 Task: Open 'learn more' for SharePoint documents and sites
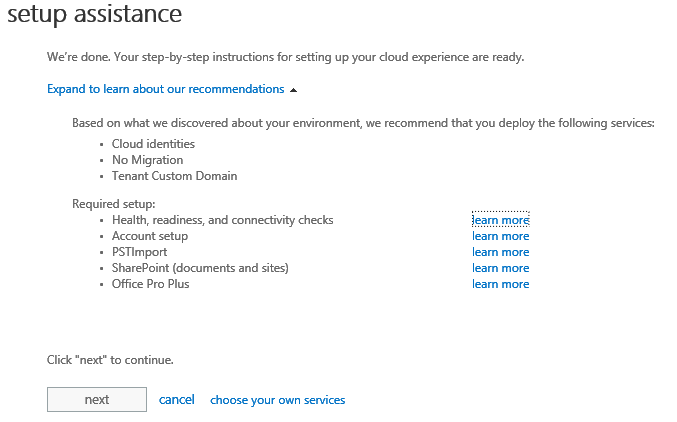(x=500, y=268)
